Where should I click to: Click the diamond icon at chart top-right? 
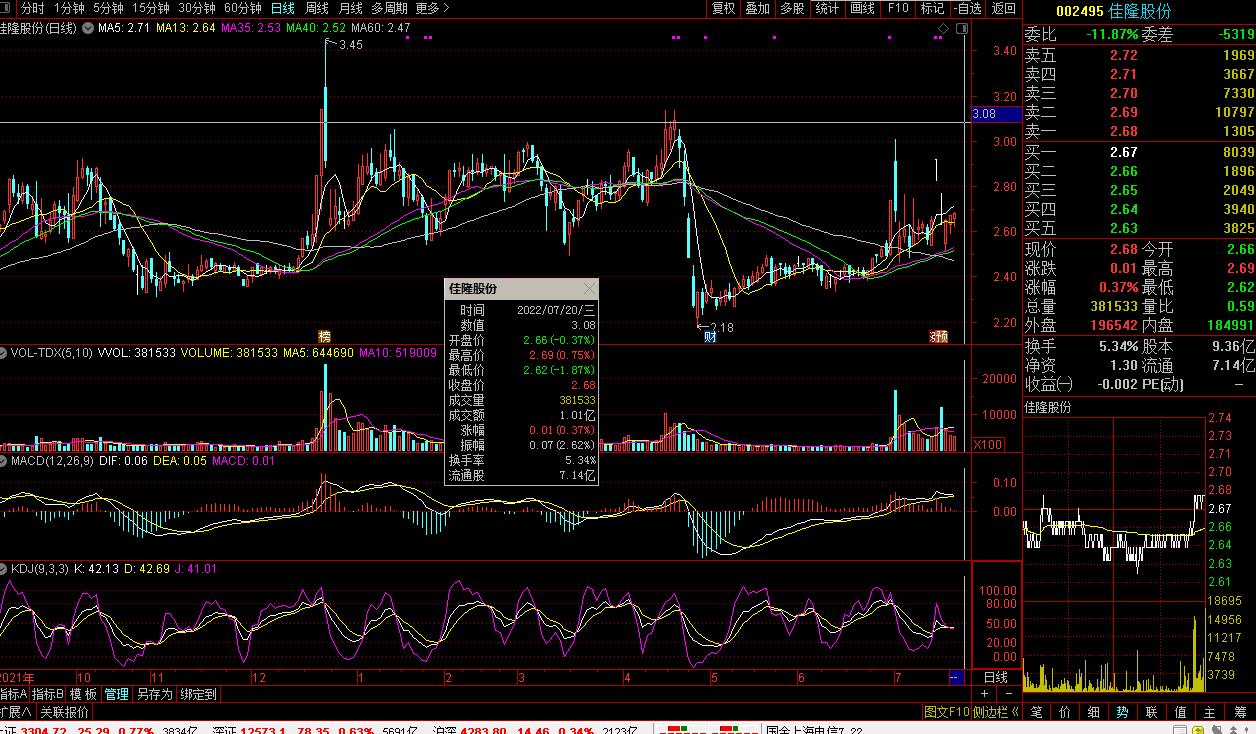tap(942, 28)
